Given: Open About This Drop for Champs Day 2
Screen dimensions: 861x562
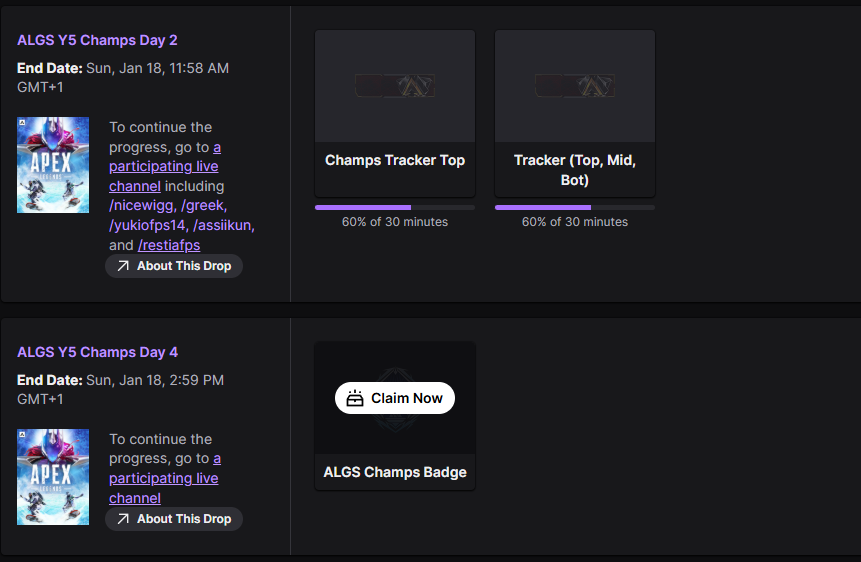Looking at the screenshot, I should point(174,266).
